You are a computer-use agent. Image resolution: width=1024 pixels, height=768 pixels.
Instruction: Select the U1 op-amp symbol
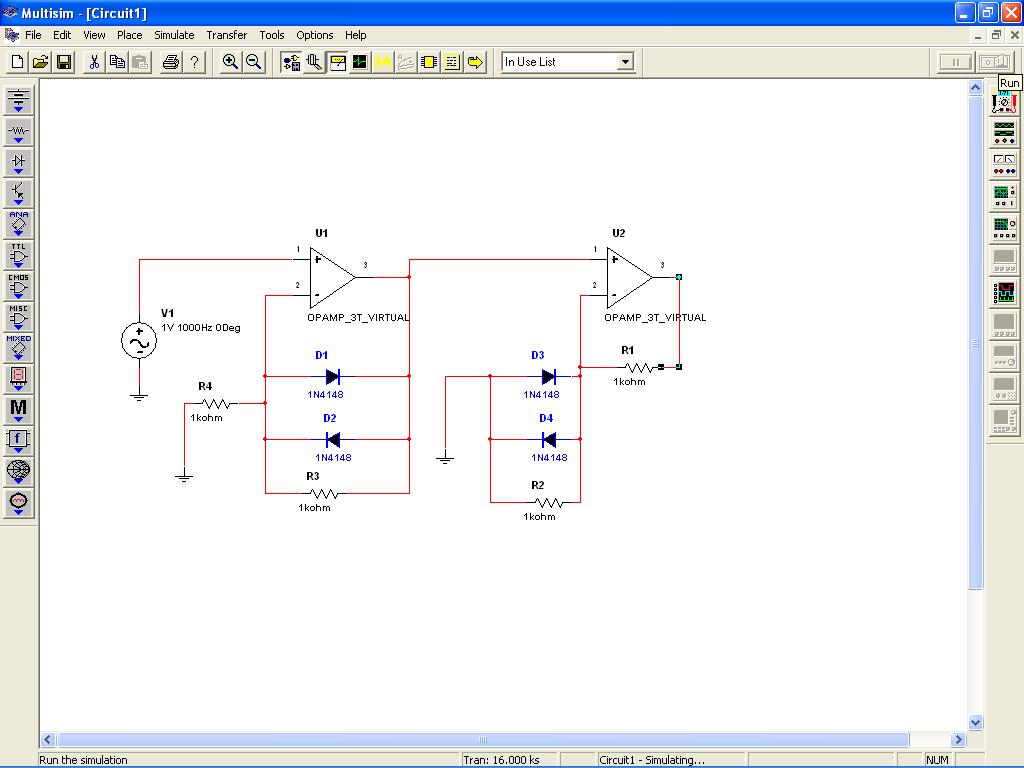click(332, 278)
